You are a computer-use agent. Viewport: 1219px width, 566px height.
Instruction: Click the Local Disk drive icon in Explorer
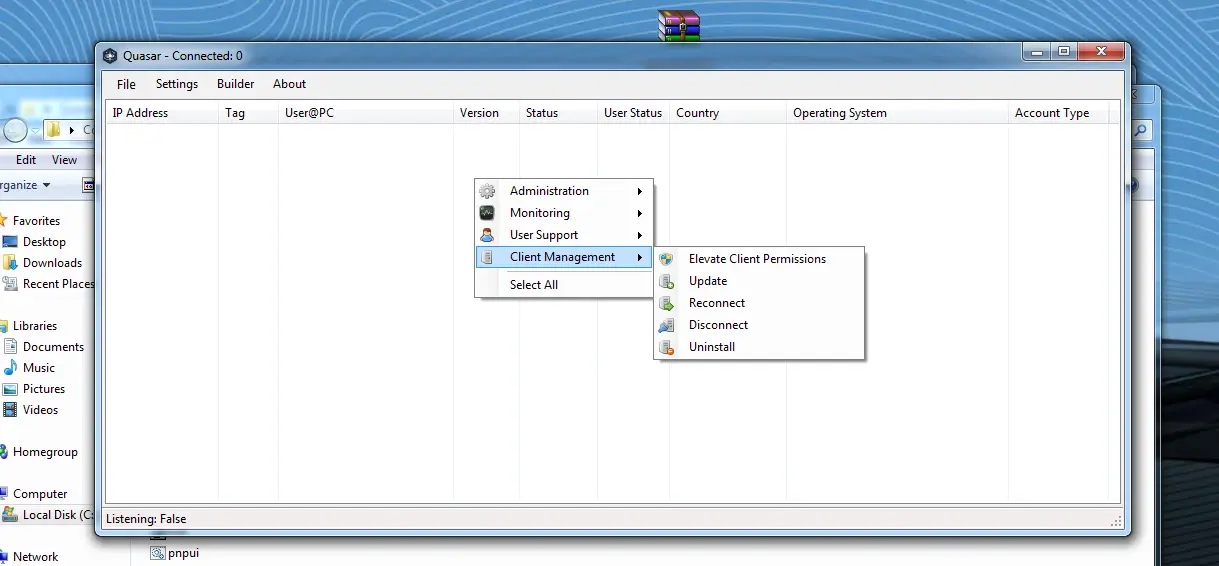9,515
